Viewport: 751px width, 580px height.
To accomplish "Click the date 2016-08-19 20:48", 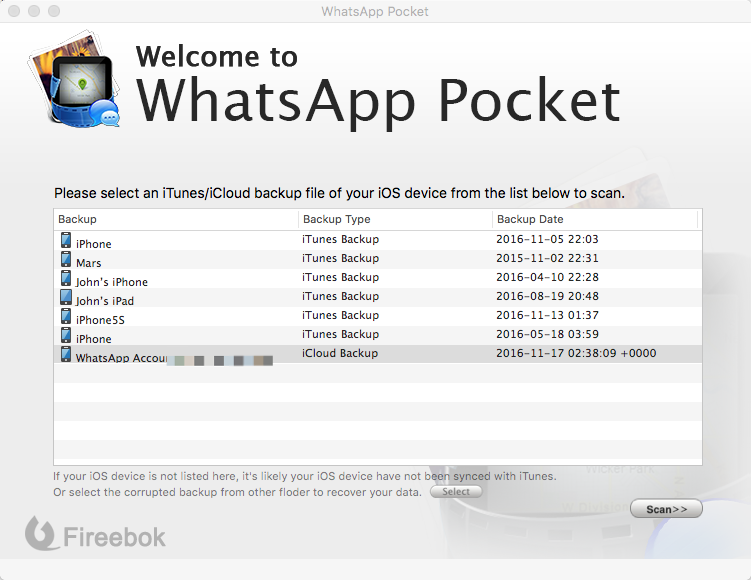I will (547, 296).
